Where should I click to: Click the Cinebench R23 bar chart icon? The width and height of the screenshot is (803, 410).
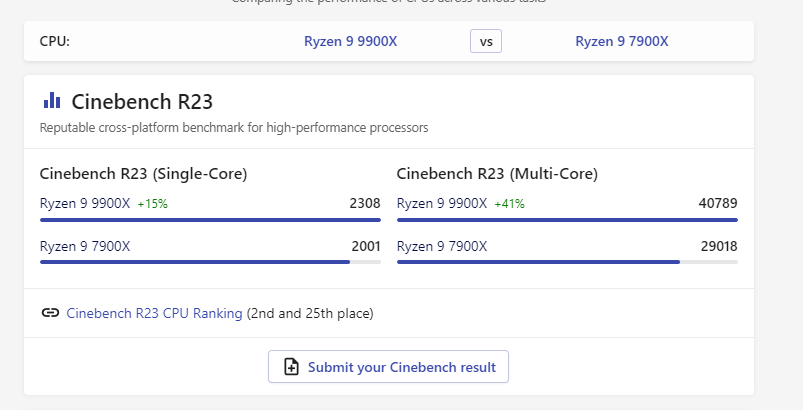coord(52,100)
